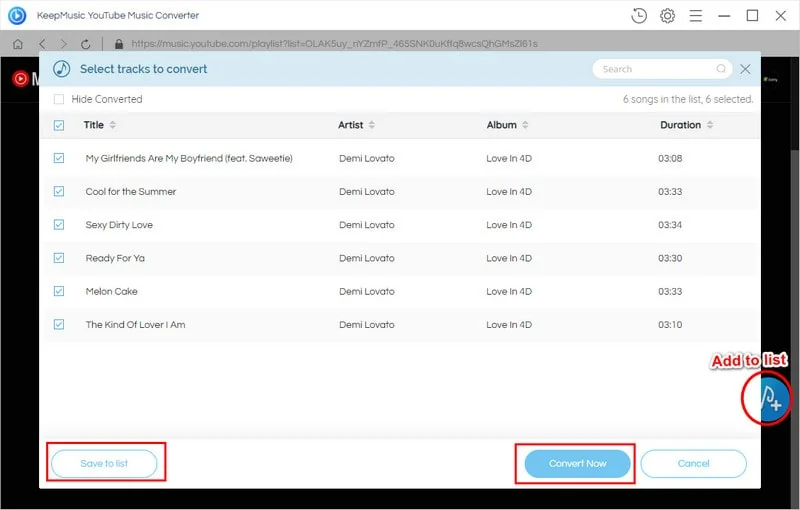Enable the Hide Converted checkbox

(x=59, y=99)
